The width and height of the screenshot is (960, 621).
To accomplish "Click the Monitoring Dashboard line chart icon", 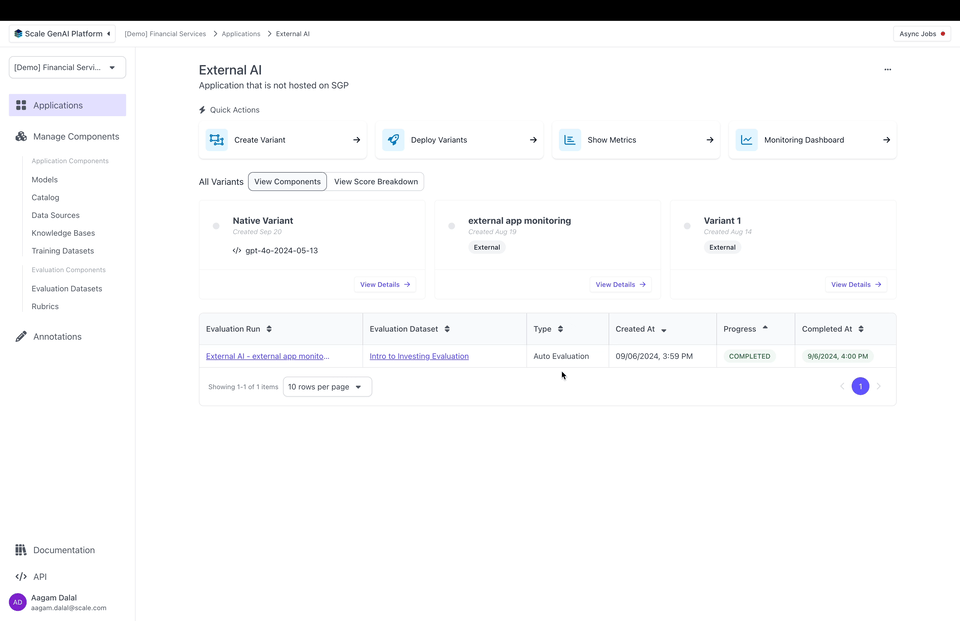I will [x=746, y=140].
